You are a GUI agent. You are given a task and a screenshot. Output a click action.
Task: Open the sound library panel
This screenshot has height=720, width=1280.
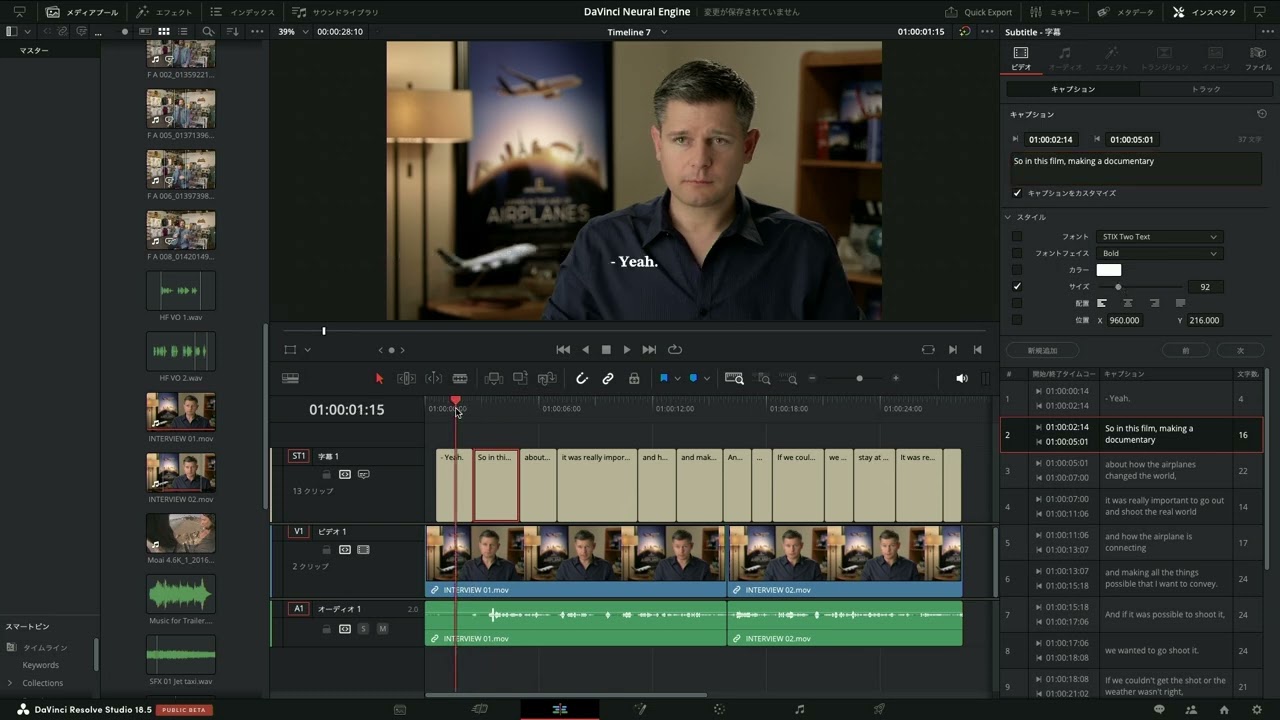pyautogui.click(x=335, y=12)
